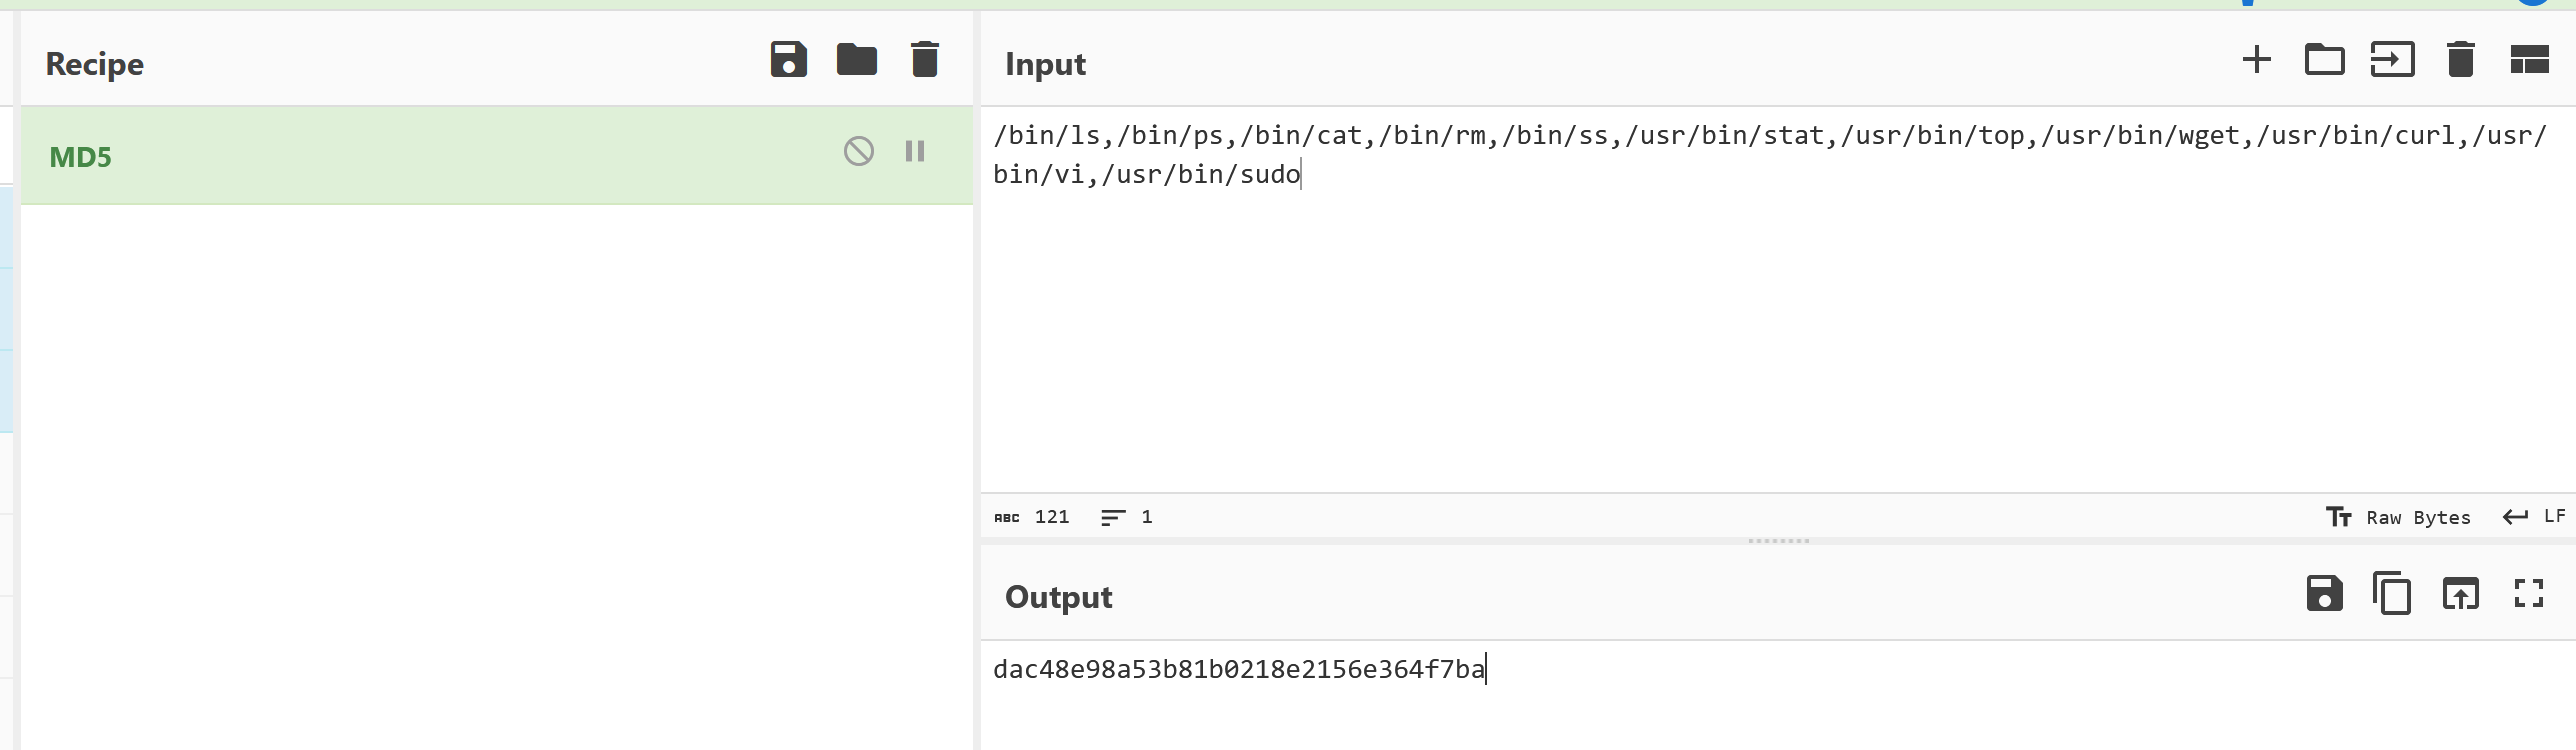
Task: Copy raw output to clipboard
Action: point(2392,594)
